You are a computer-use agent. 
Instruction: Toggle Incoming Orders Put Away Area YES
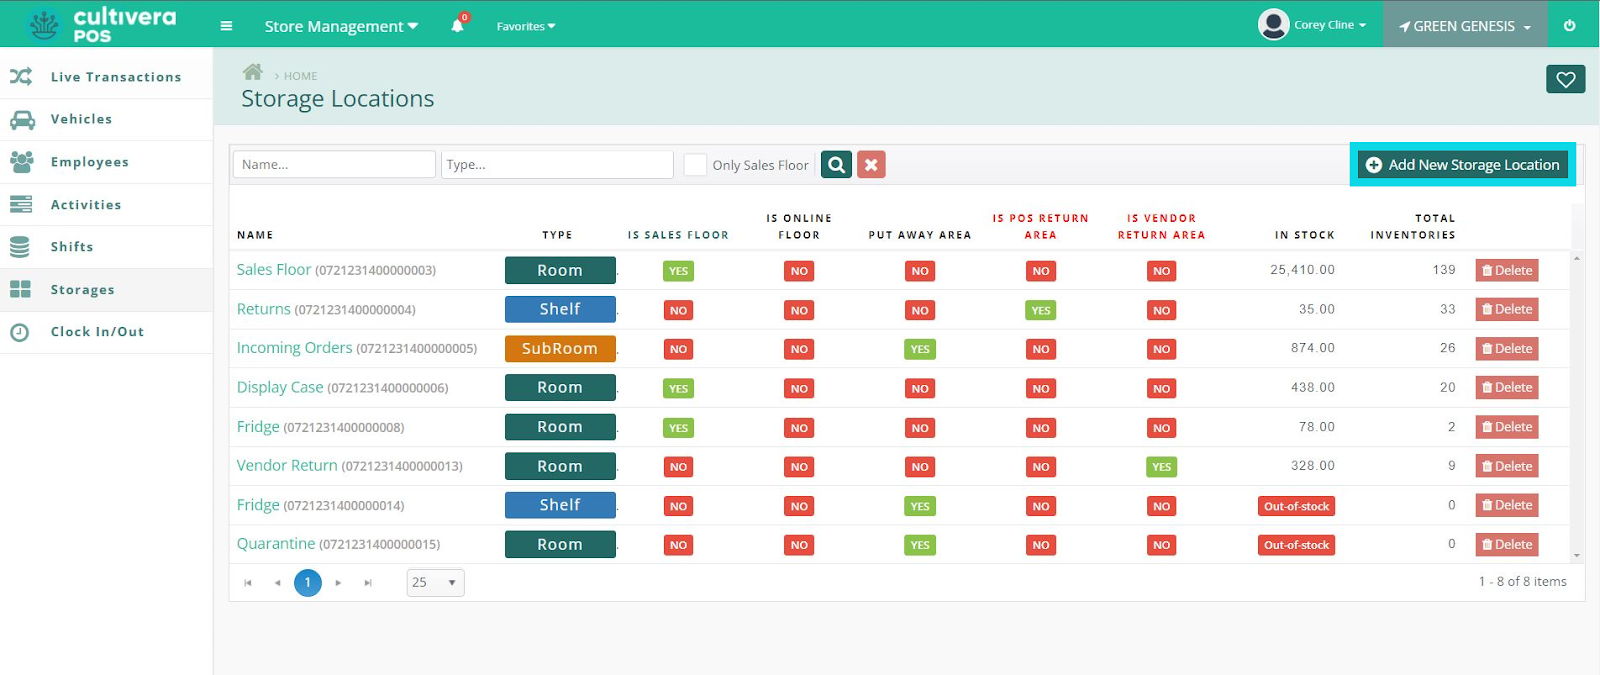click(x=920, y=349)
